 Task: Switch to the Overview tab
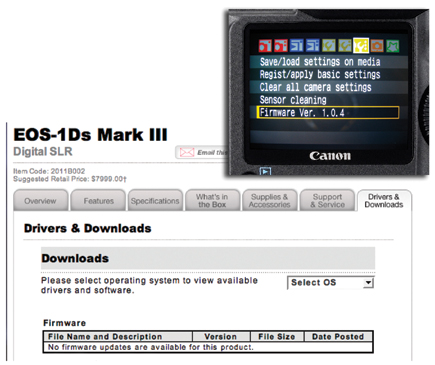pos(40,200)
